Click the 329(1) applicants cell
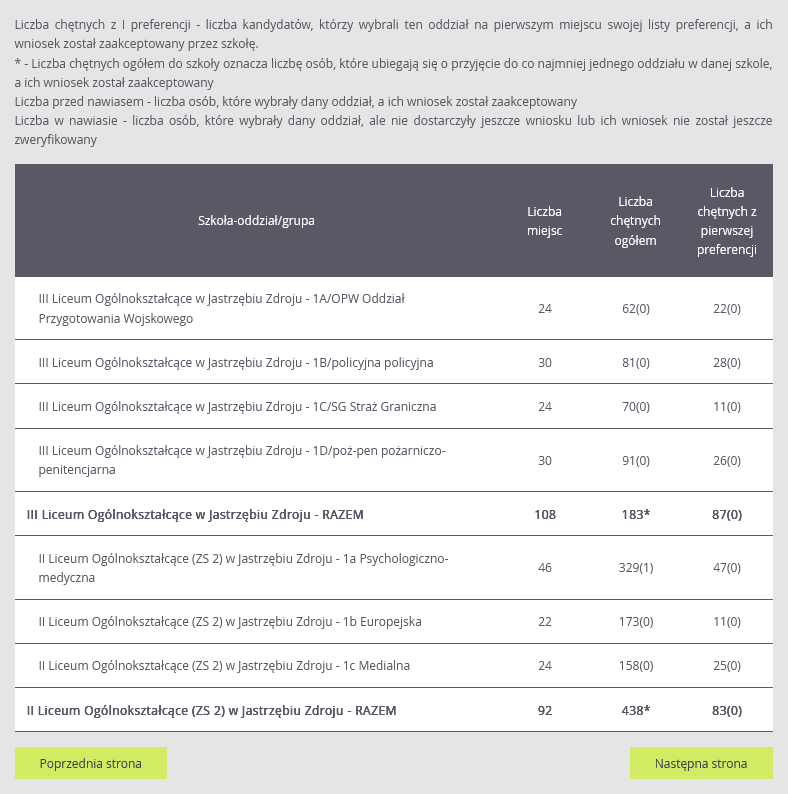This screenshot has height=794, width=788. click(x=636, y=568)
